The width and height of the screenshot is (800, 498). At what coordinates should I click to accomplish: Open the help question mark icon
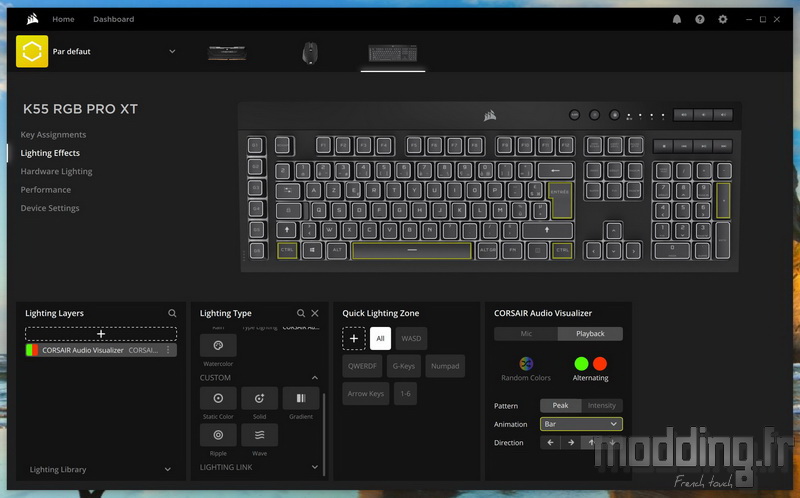pyautogui.click(x=699, y=19)
